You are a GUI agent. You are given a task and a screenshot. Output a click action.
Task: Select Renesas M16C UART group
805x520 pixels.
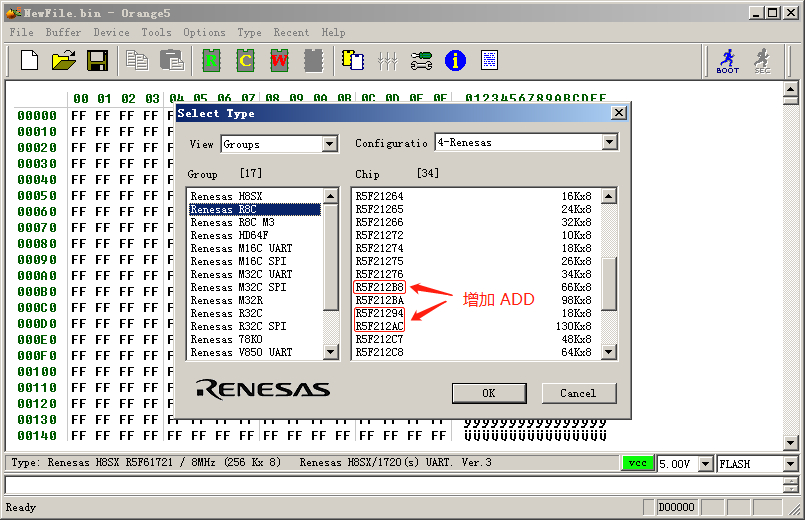241,249
